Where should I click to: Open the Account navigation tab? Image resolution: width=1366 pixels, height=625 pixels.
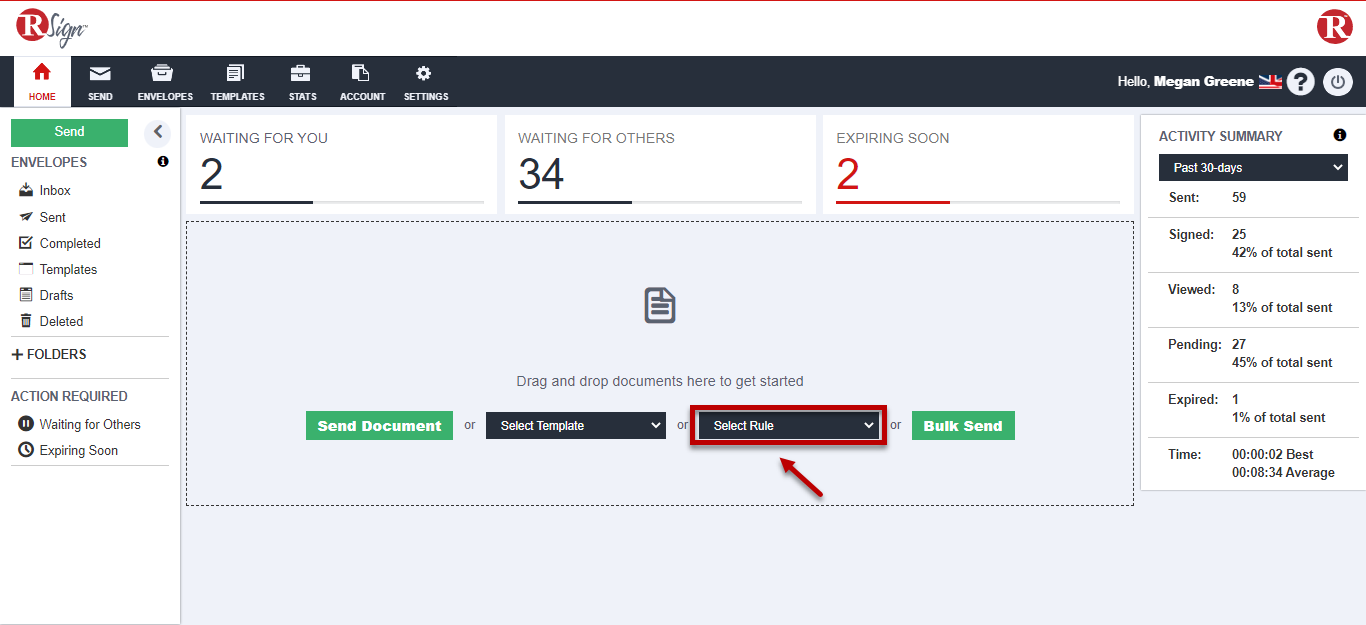pos(362,82)
